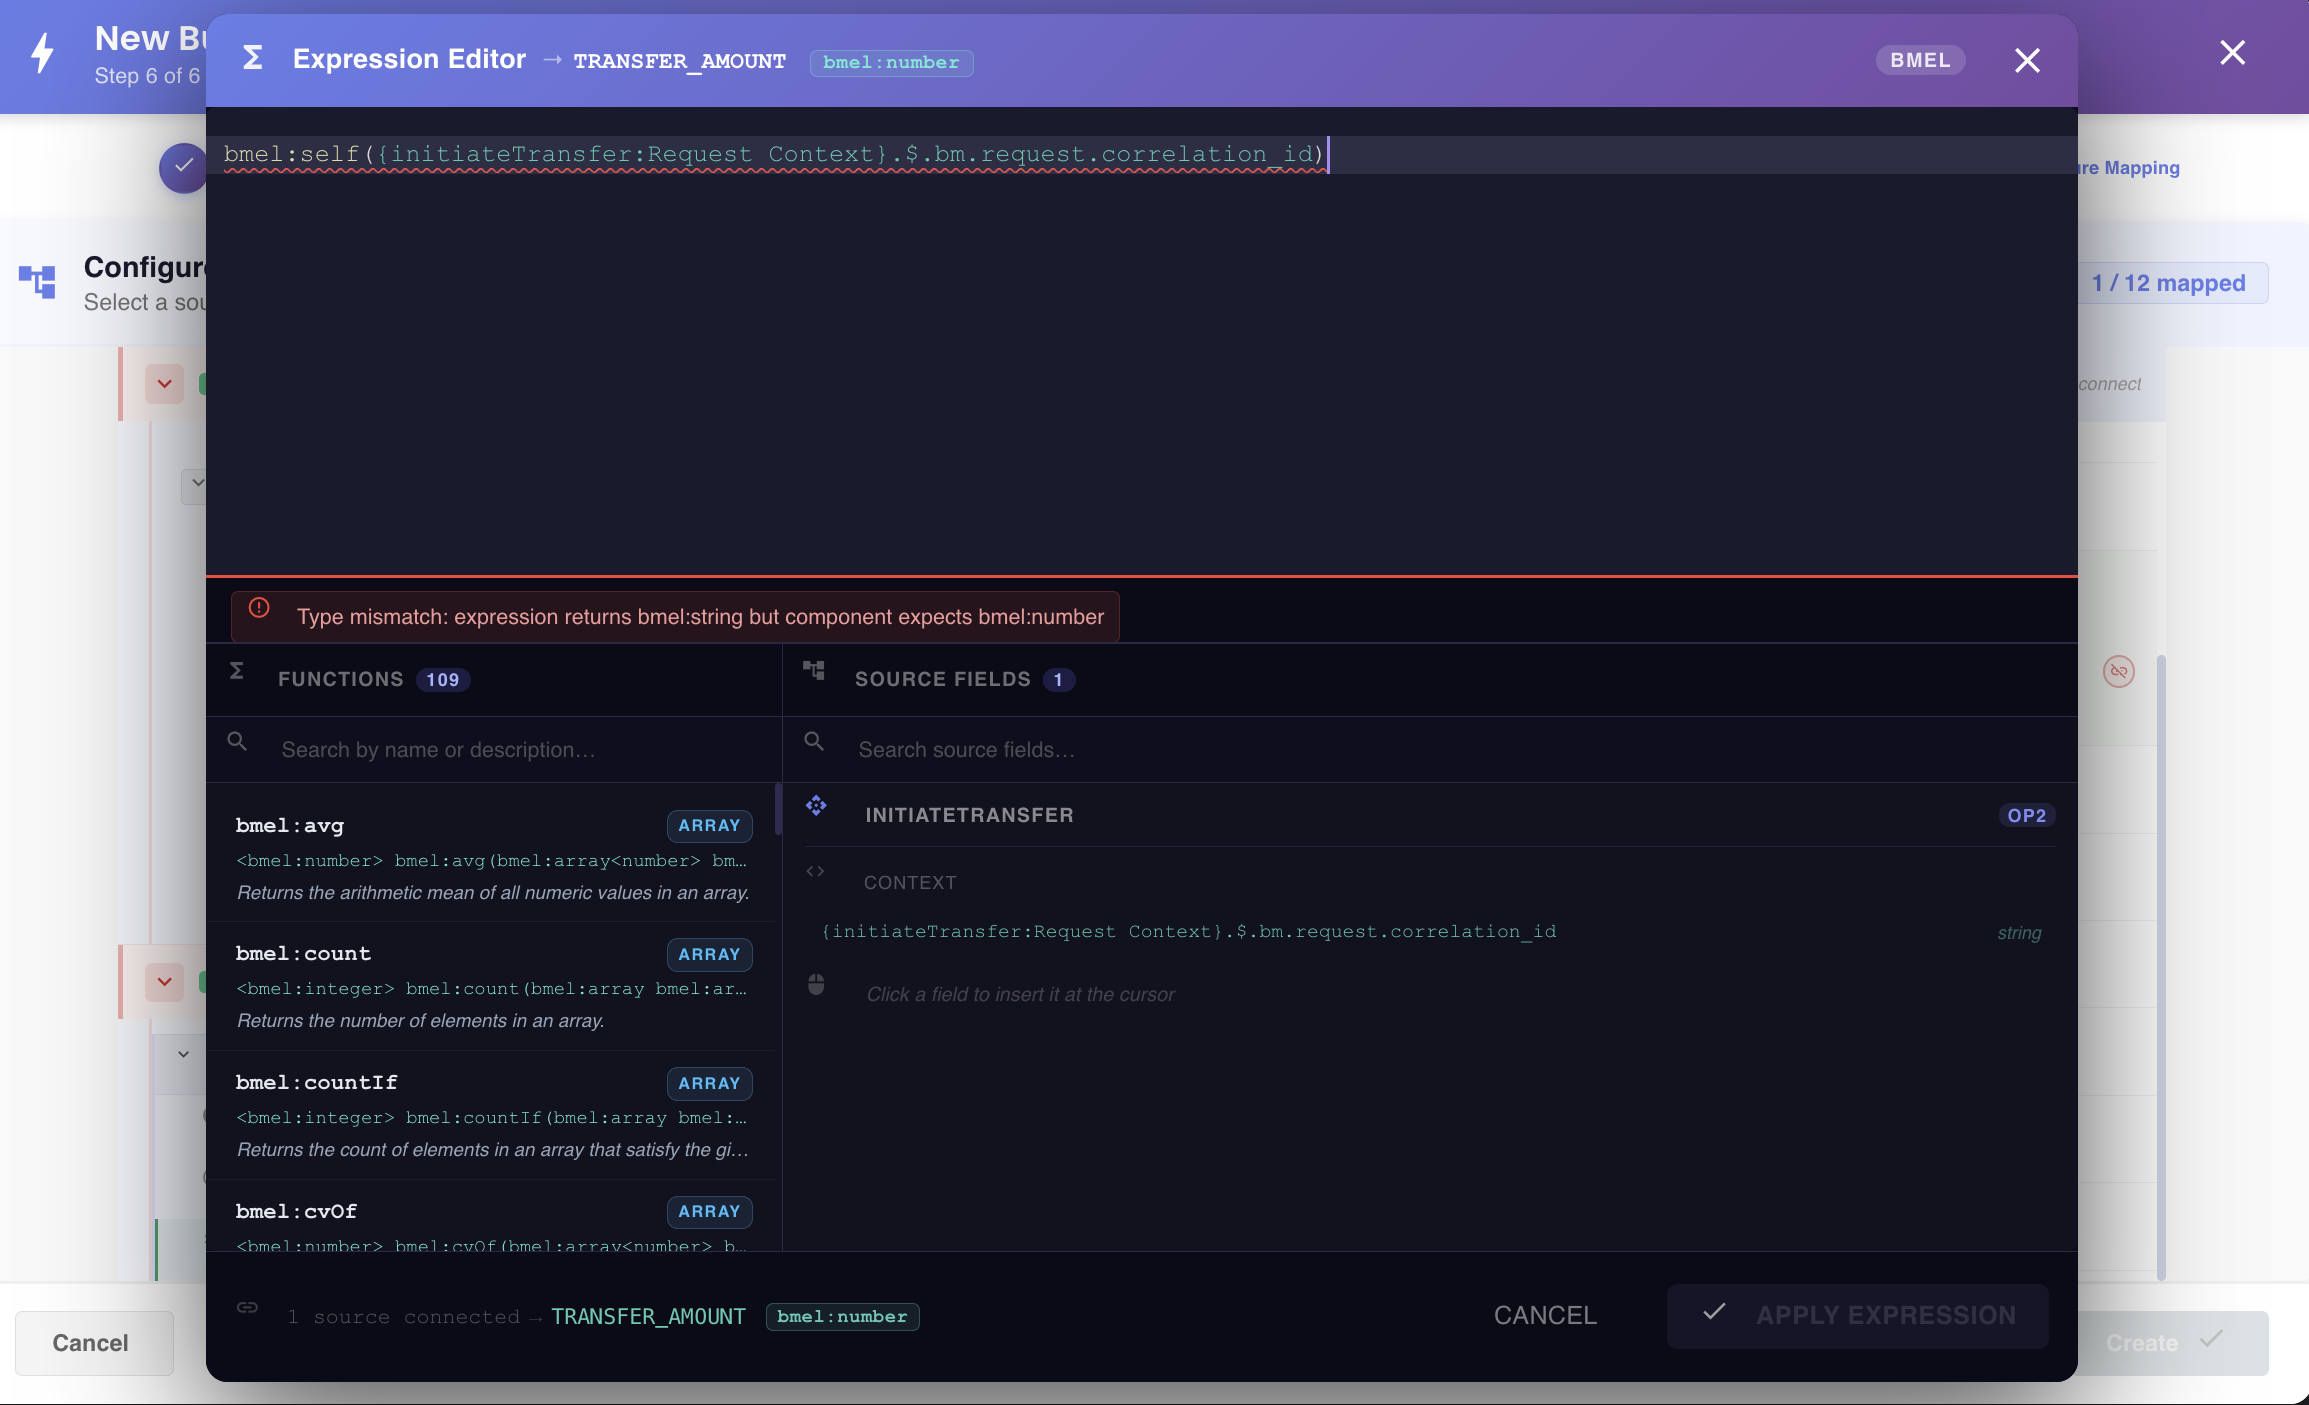This screenshot has width=2309, height=1405.
Task: Click the 109 functions count badge
Action: (x=443, y=680)
